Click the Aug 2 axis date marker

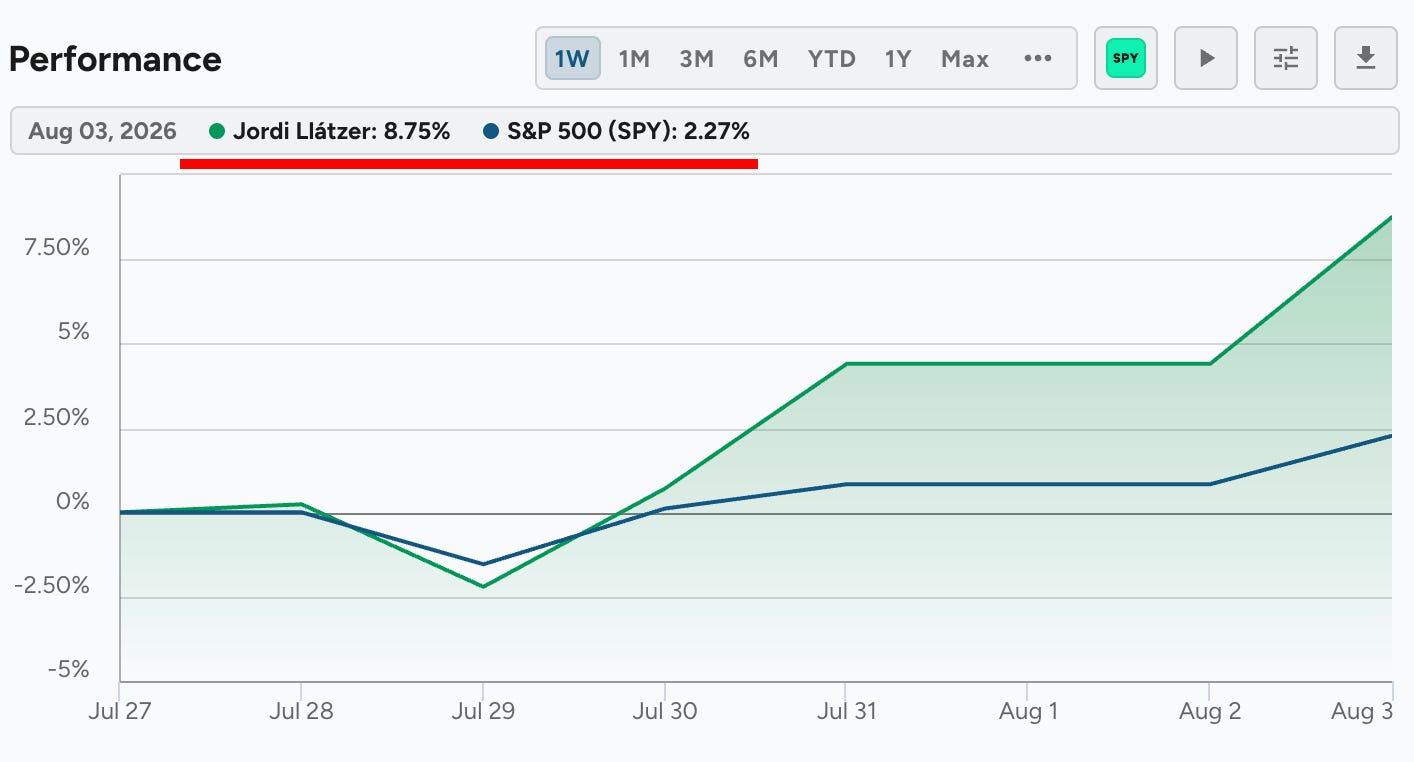pos(1210,712)
